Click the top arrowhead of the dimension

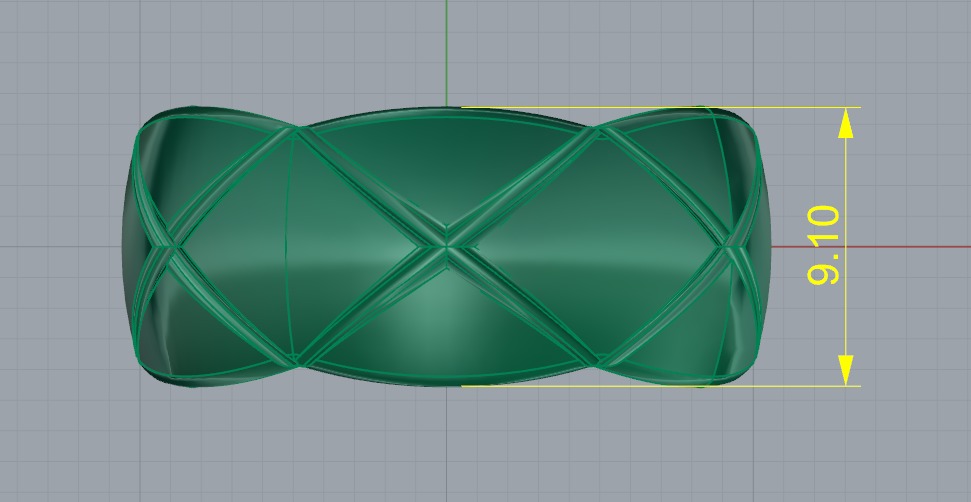click(845, 123)
